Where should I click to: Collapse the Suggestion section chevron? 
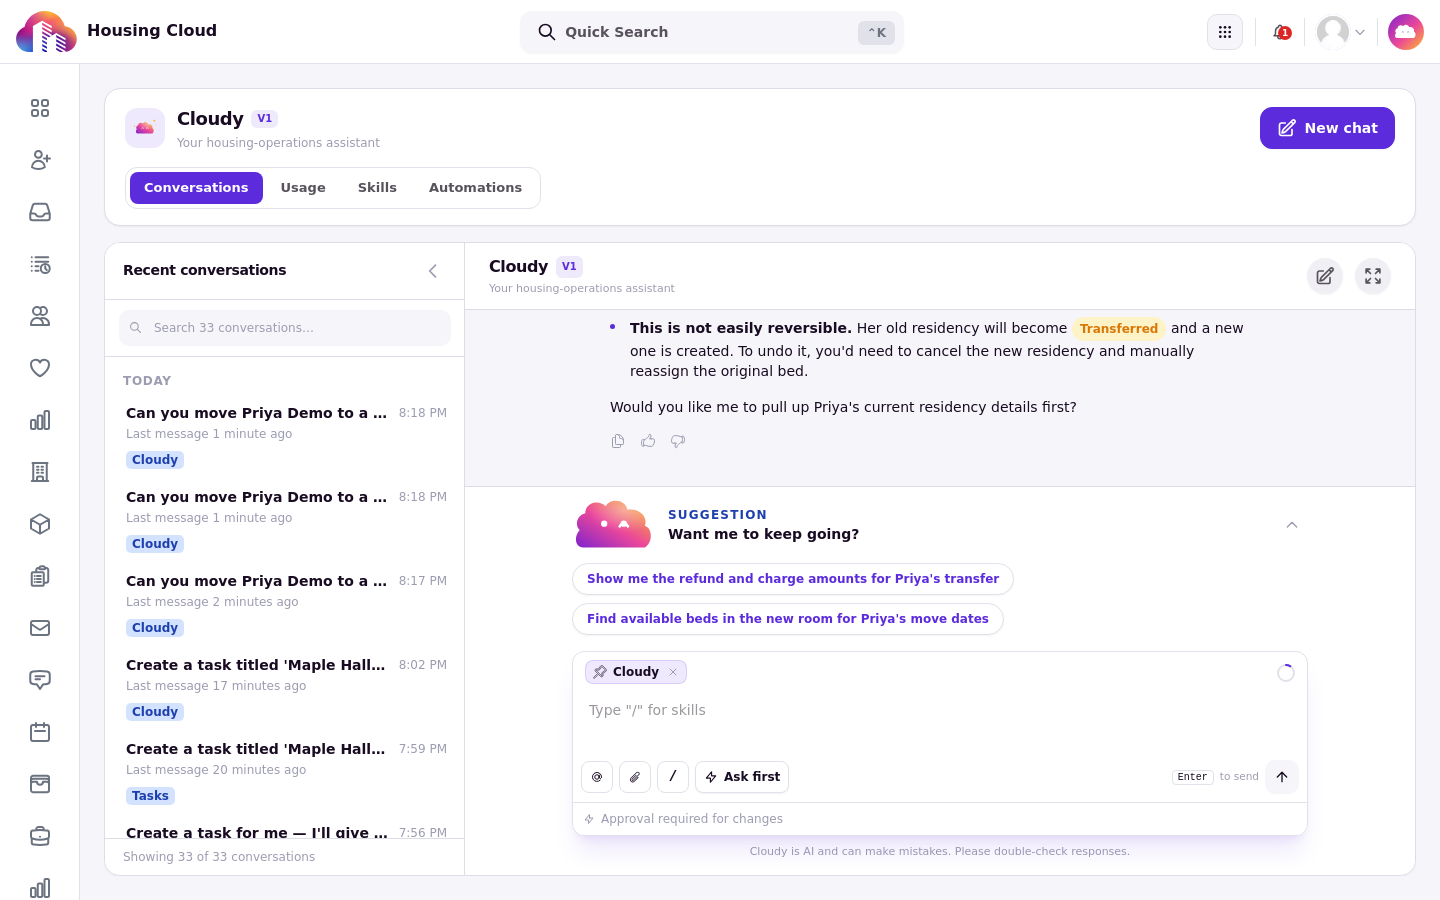click(1292, 525)
